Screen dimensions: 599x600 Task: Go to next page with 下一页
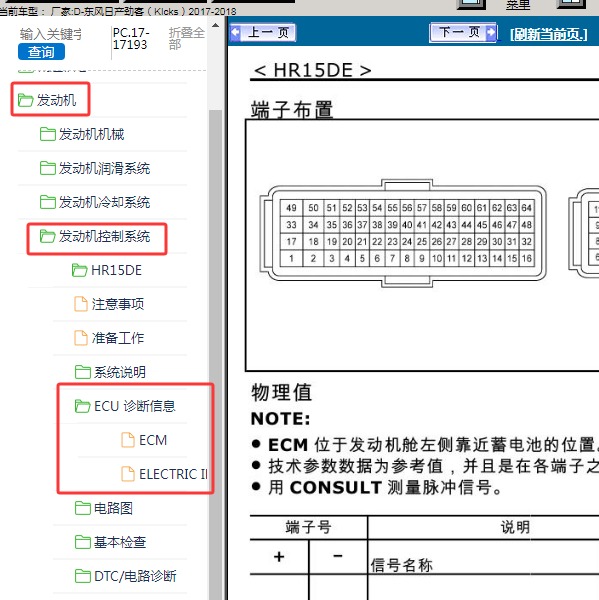(x=463, y=32)
